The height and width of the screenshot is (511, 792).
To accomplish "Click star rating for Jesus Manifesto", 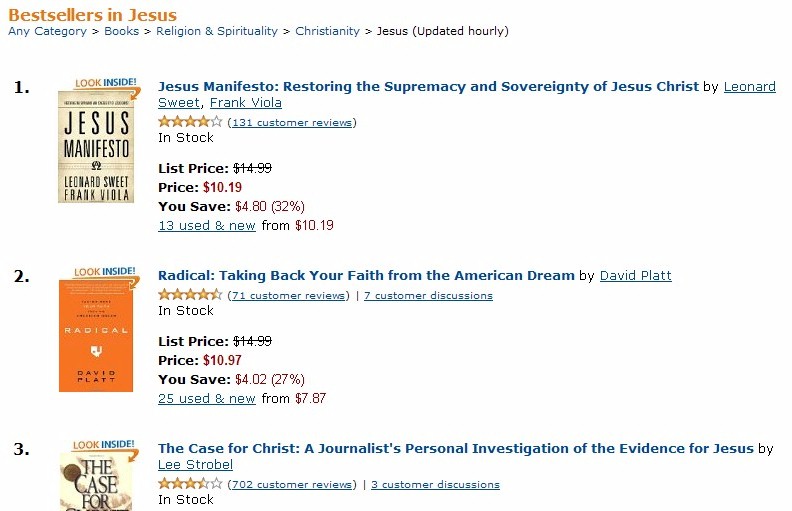I will 190,122.
